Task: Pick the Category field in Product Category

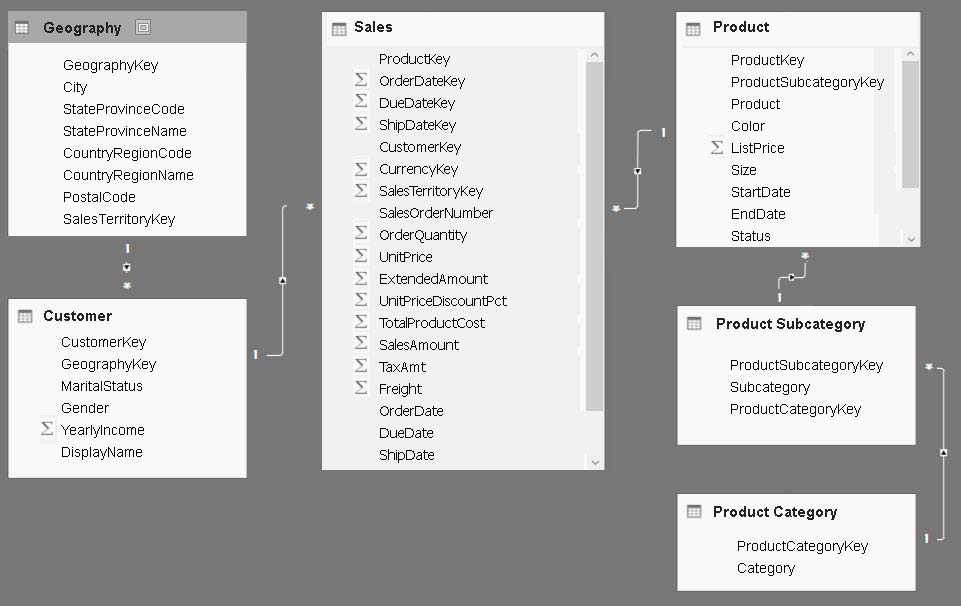Action: click(x=766, y=568)
